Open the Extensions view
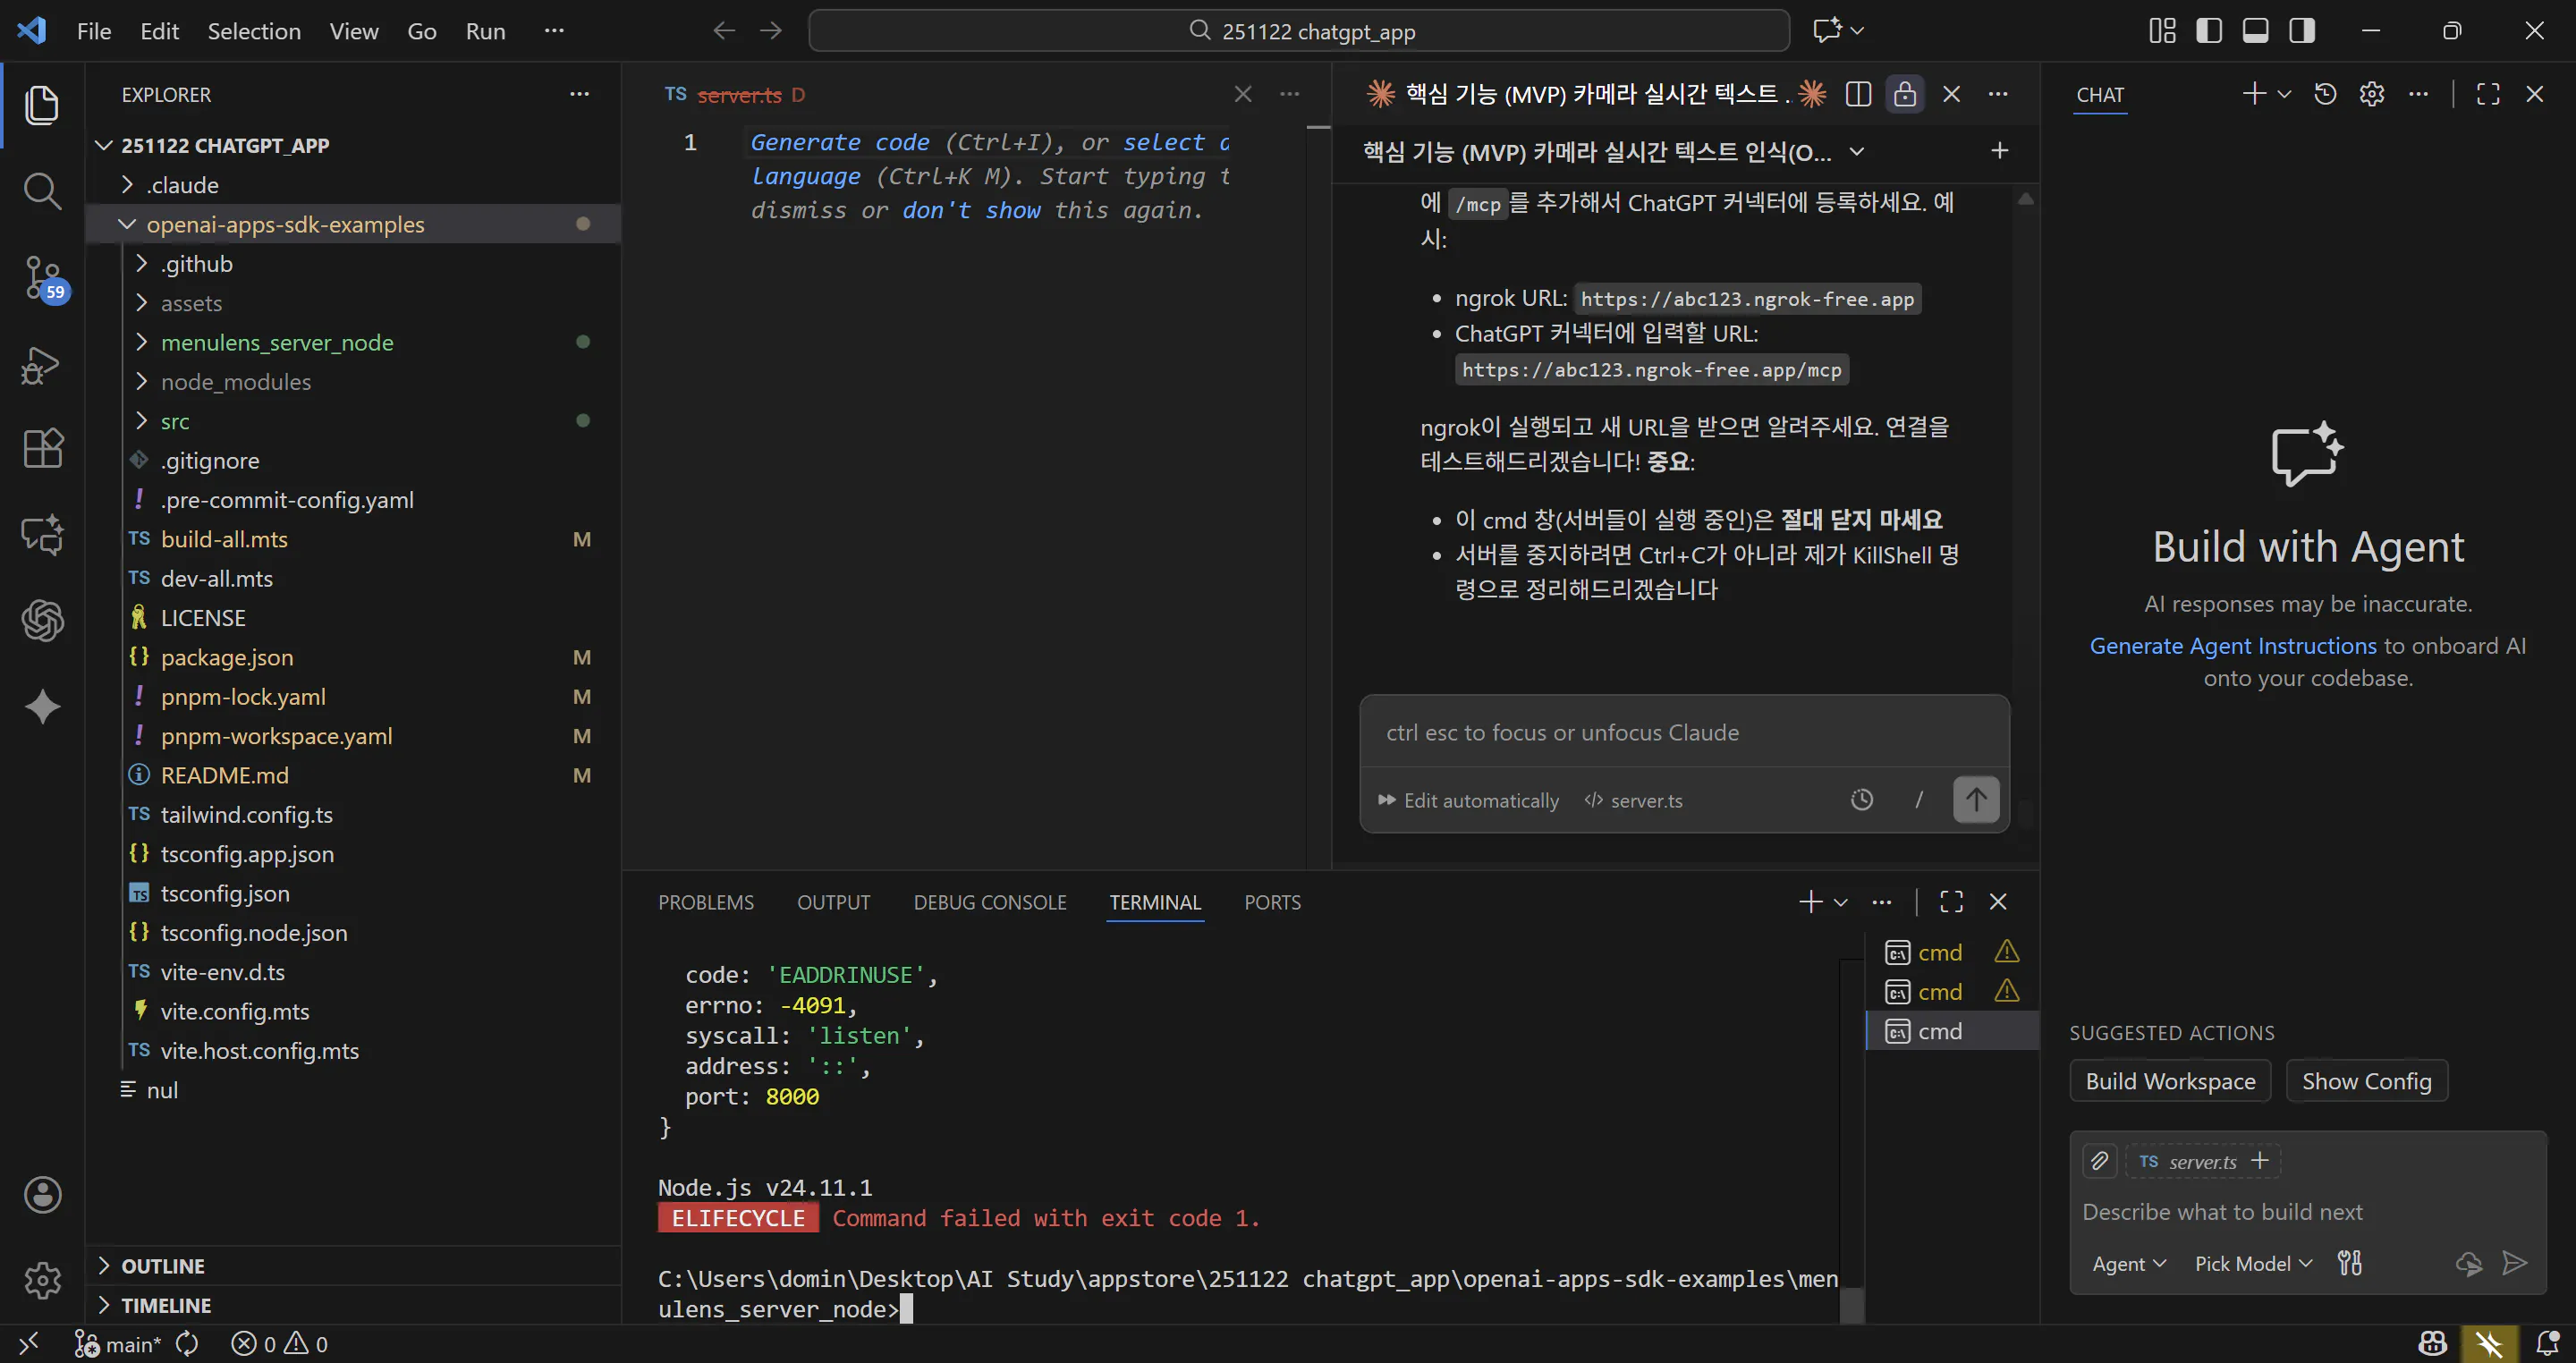This screenshot has width=2576, height=1363. pyautogui.click(x=42, y=448)
